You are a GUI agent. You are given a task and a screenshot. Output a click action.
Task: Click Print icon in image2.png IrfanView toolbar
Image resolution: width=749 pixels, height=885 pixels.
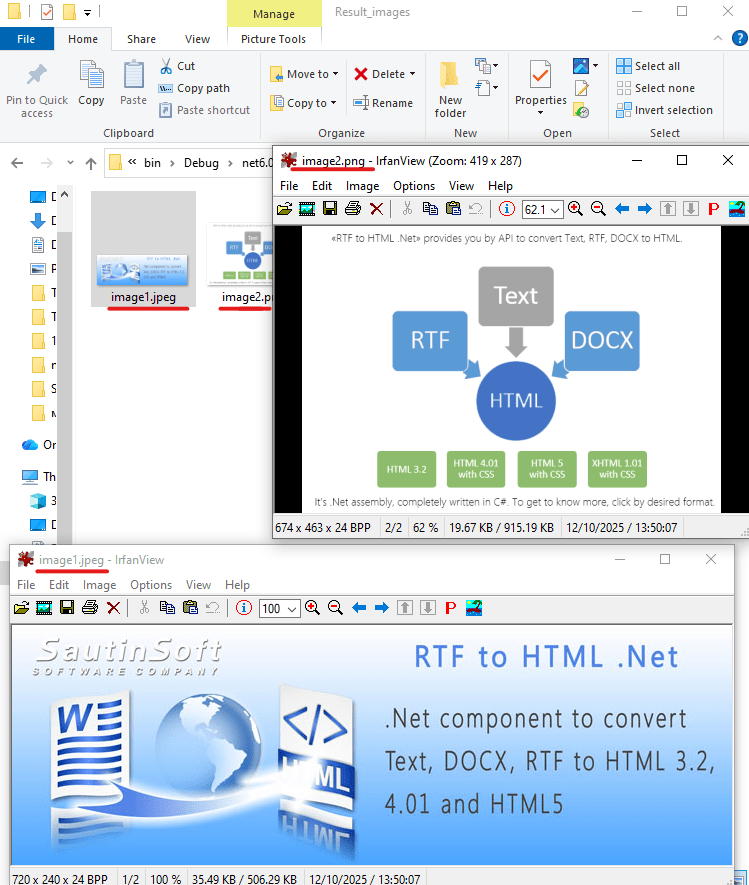point(353,209)
